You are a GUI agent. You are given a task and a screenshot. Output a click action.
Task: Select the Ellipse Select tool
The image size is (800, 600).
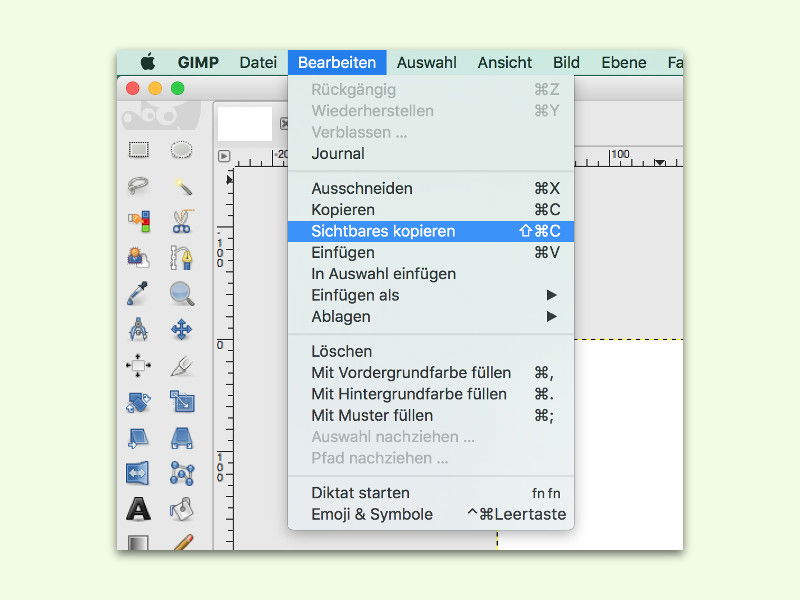pyautogui.click(x=181, y=150)
